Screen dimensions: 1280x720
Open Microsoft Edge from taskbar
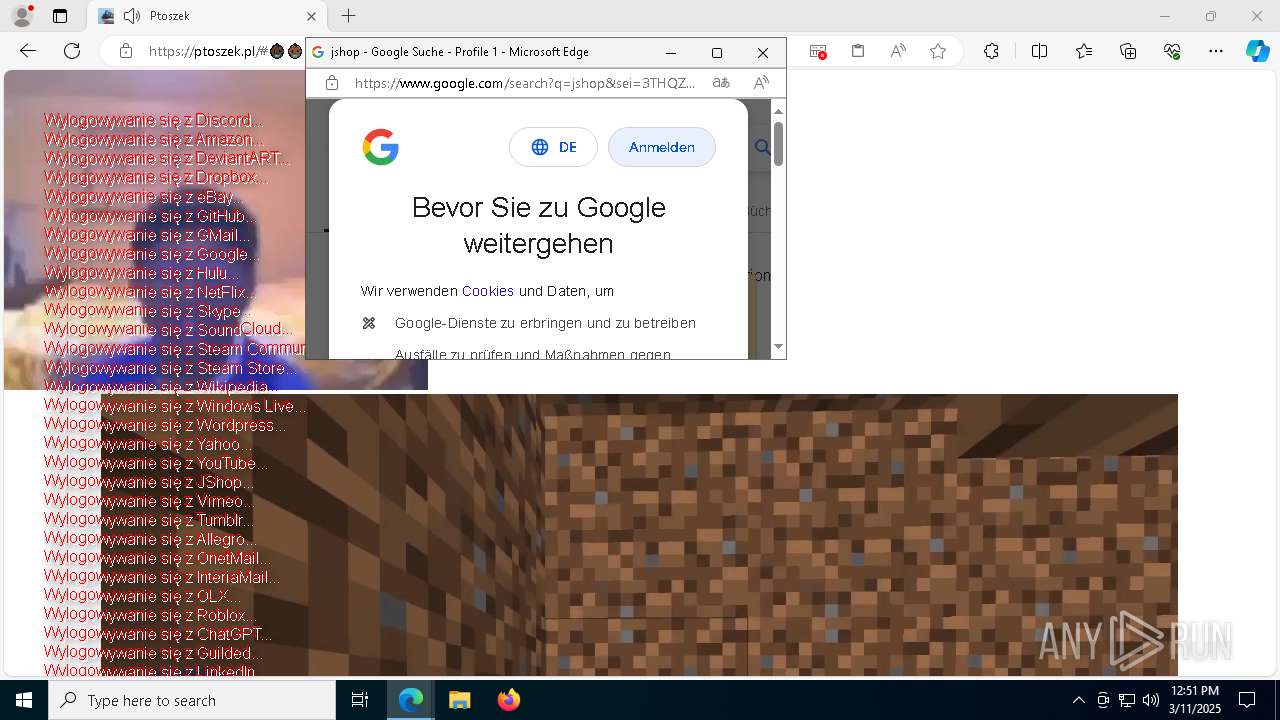411,700
